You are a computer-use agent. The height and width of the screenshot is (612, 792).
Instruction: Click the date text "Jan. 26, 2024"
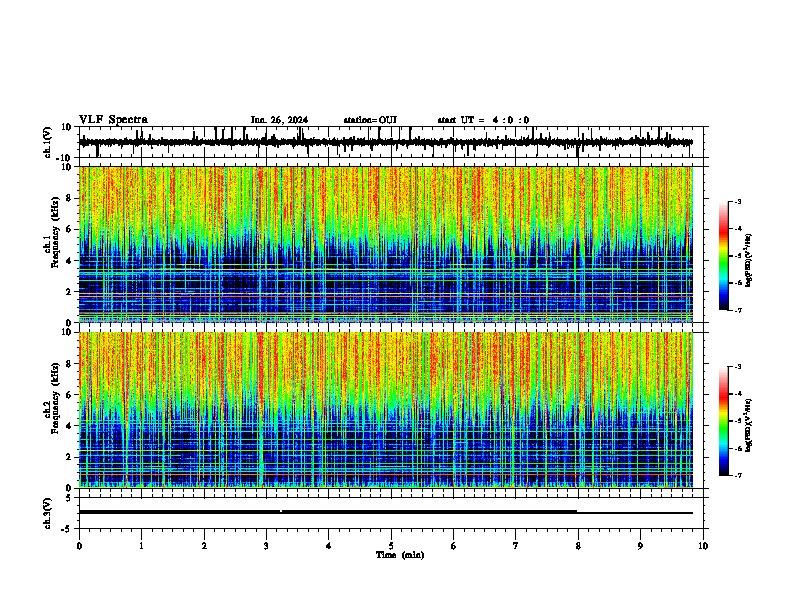(279, 120)
